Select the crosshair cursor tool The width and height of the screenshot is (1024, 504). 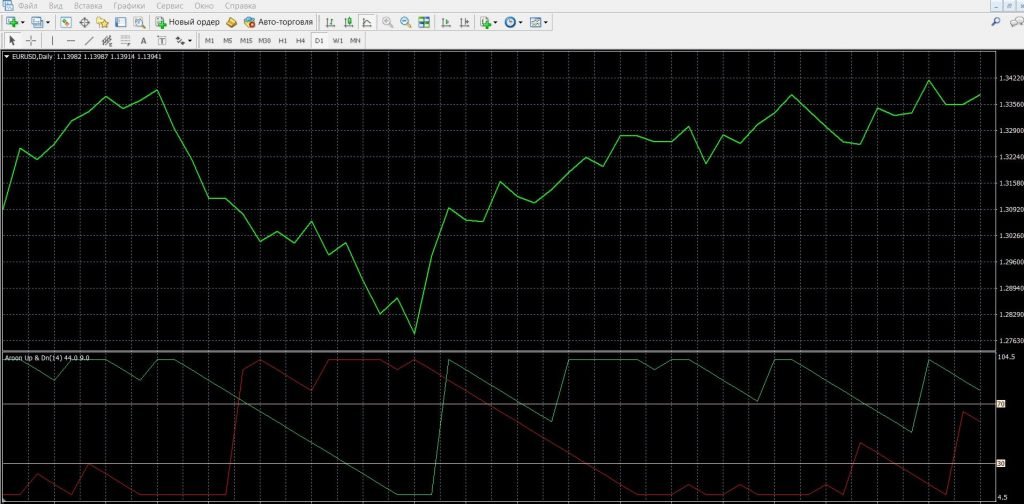point(31,40)
